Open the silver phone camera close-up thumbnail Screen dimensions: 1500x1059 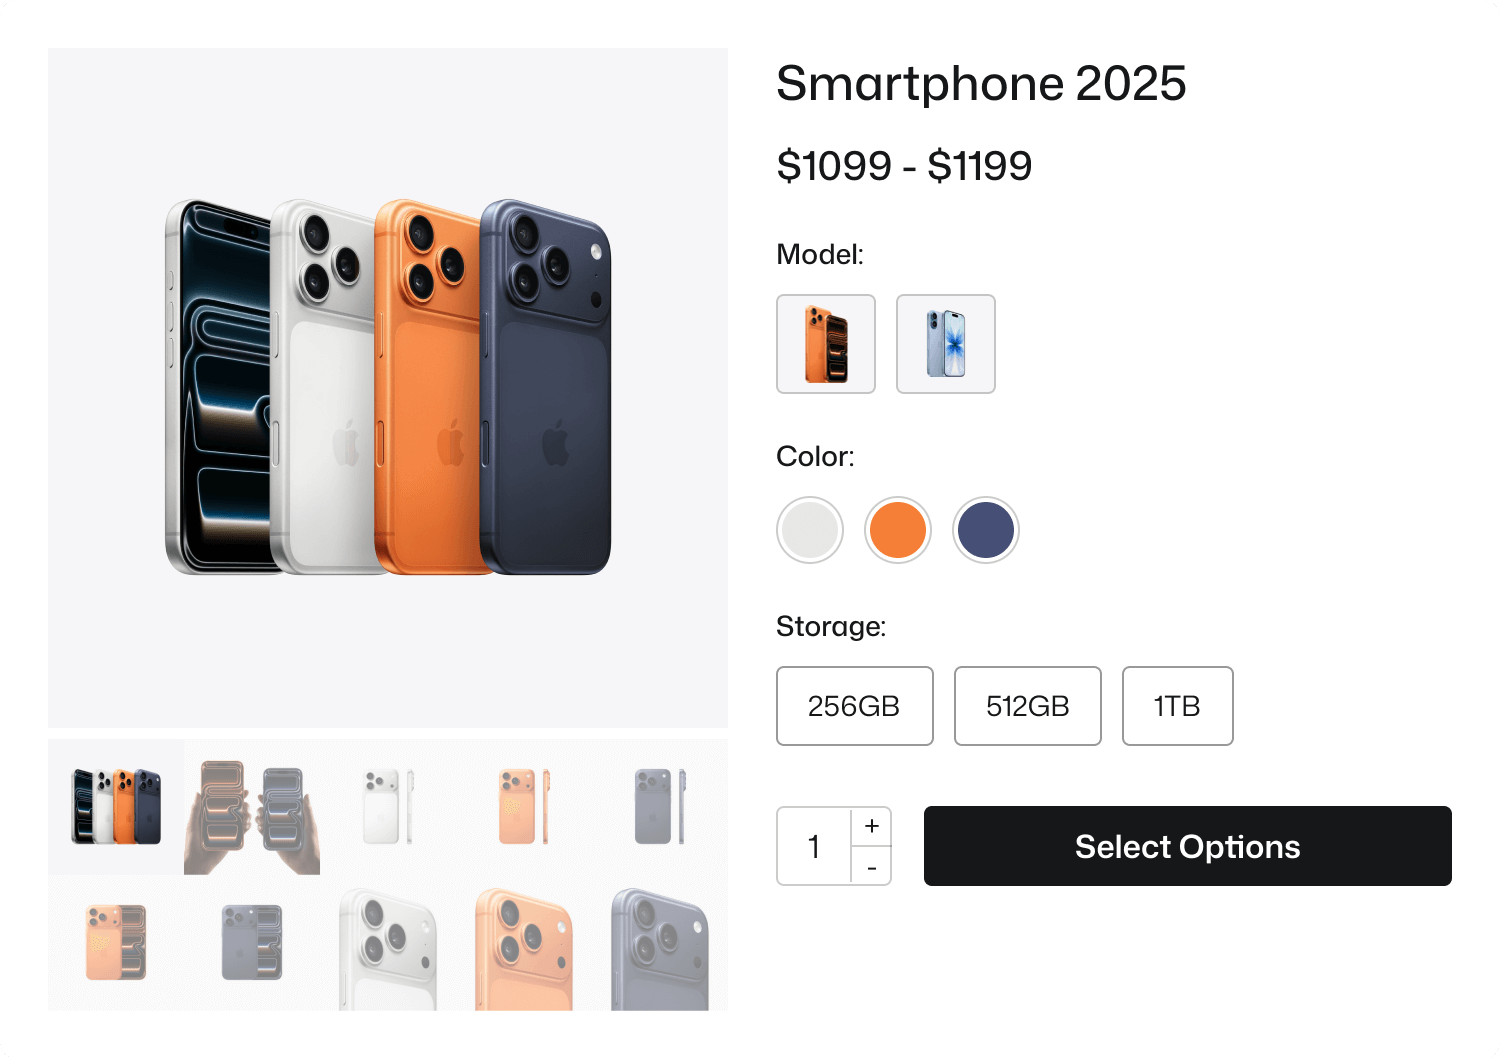coord(387,940)
